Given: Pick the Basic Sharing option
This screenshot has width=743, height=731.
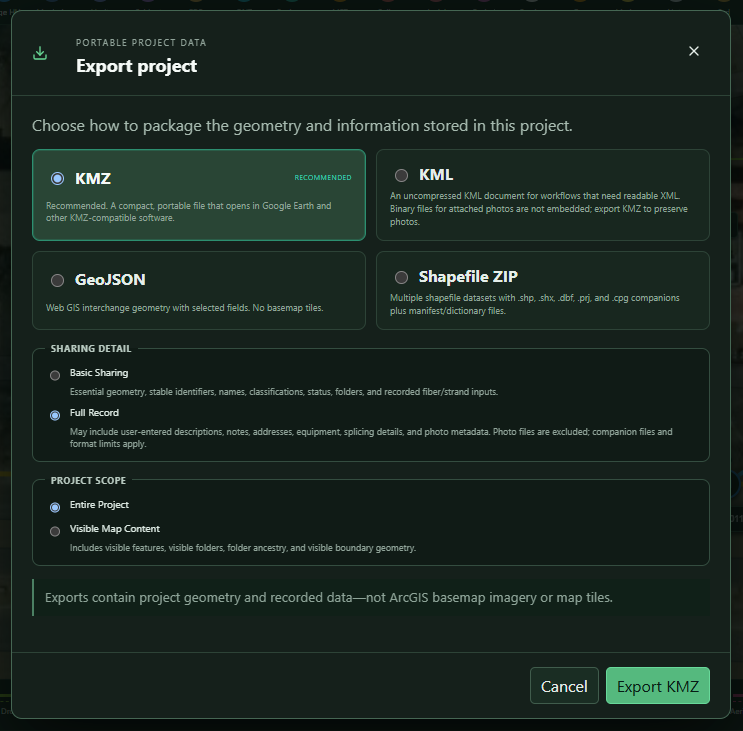Looking at the screenshot, I should tap(55, 376).
